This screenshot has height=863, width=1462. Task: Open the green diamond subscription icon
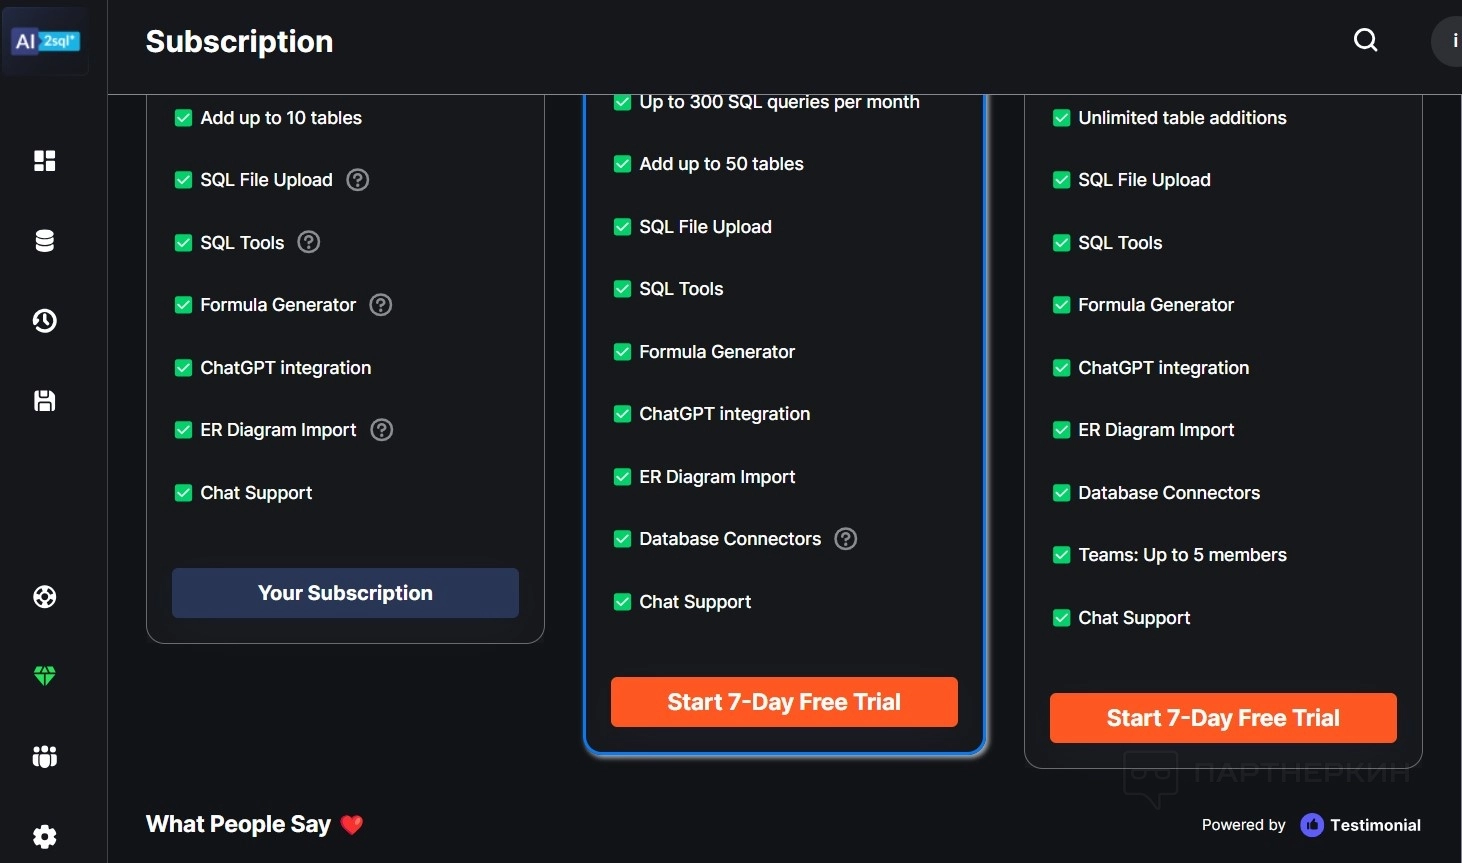[45, 676]
